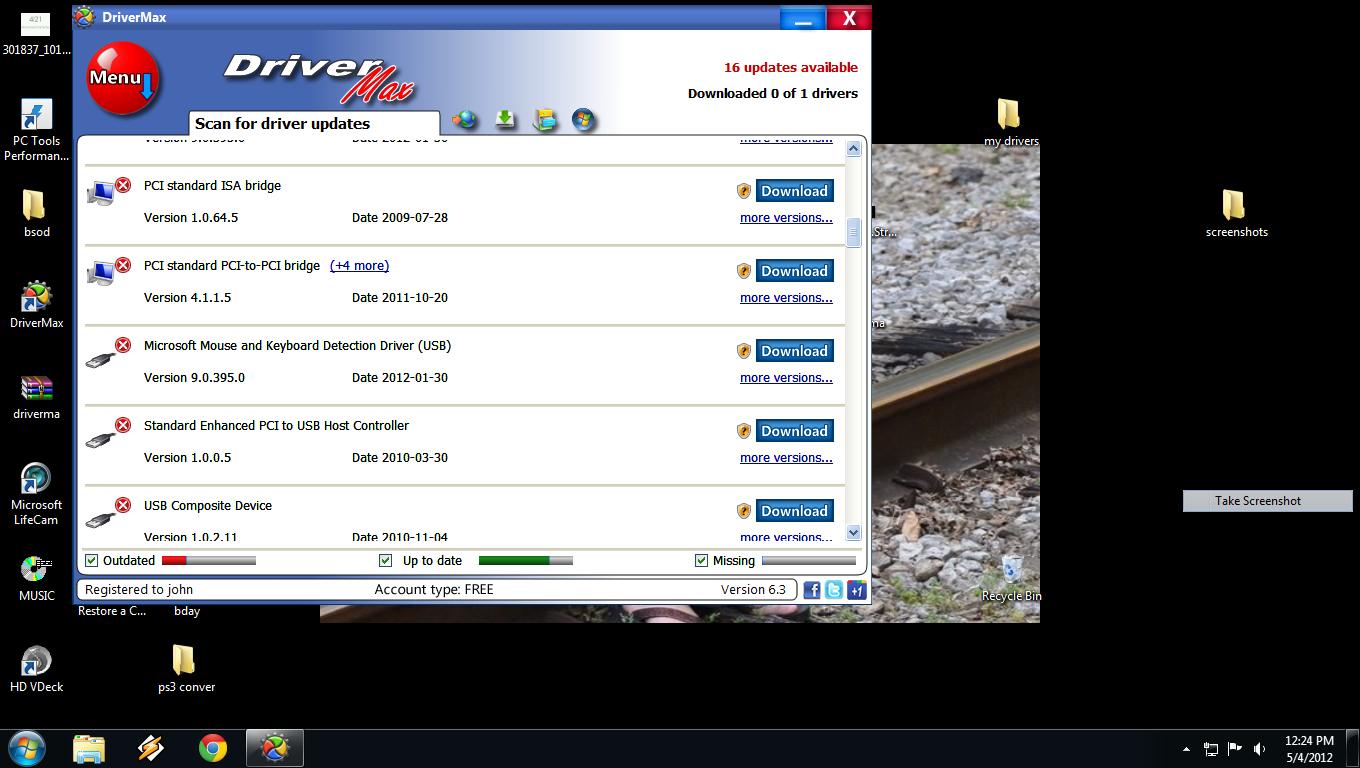Click the driver list scroll down arrow
Screen dimensions: 1360x768
tap(853, 533)
